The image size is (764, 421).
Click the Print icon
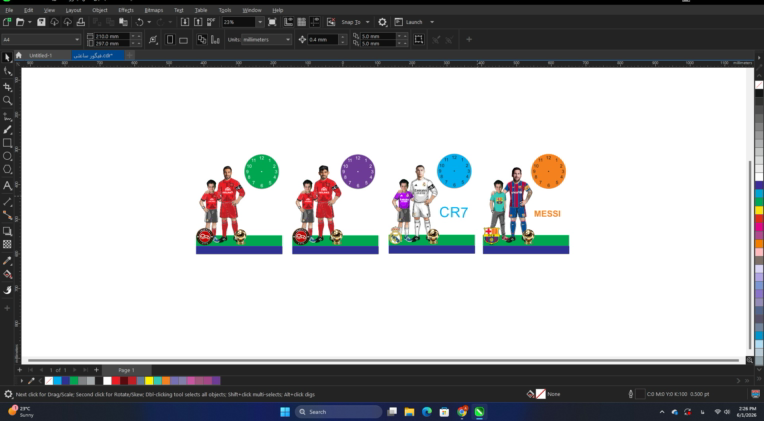[x=81, y=22]
